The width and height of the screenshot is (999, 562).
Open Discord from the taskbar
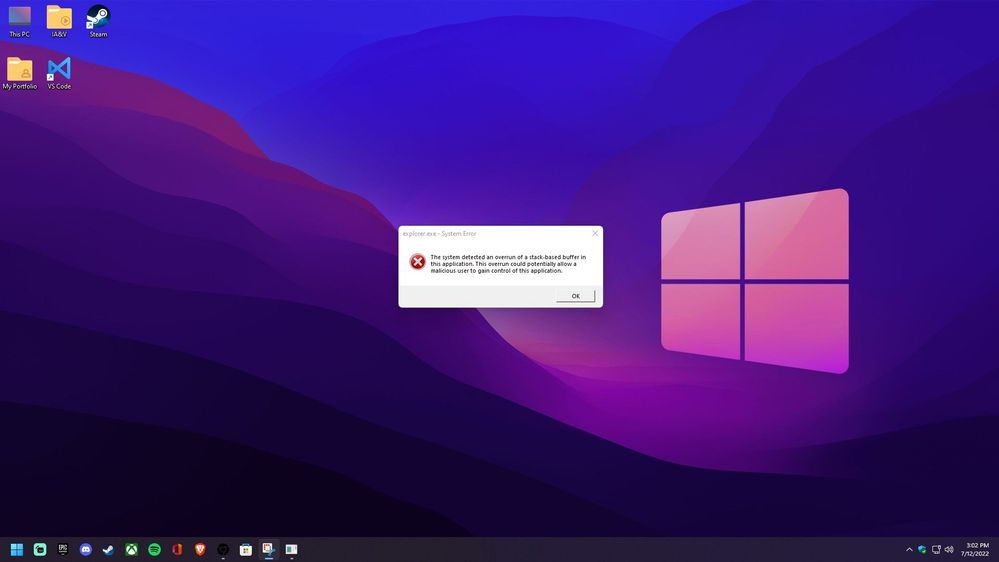coord(85,549)
